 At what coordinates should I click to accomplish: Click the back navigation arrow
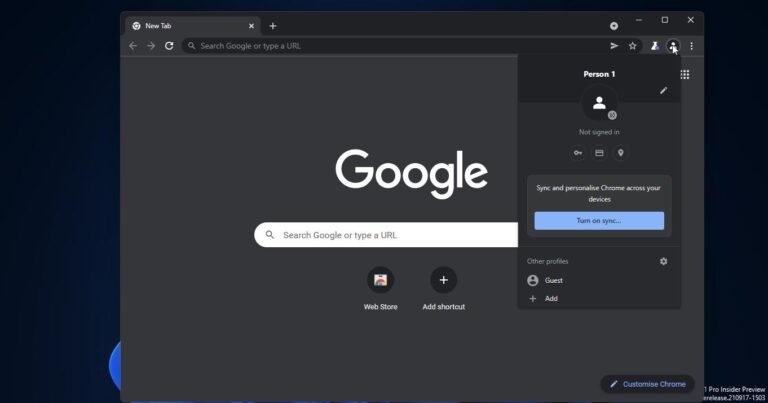133,46
